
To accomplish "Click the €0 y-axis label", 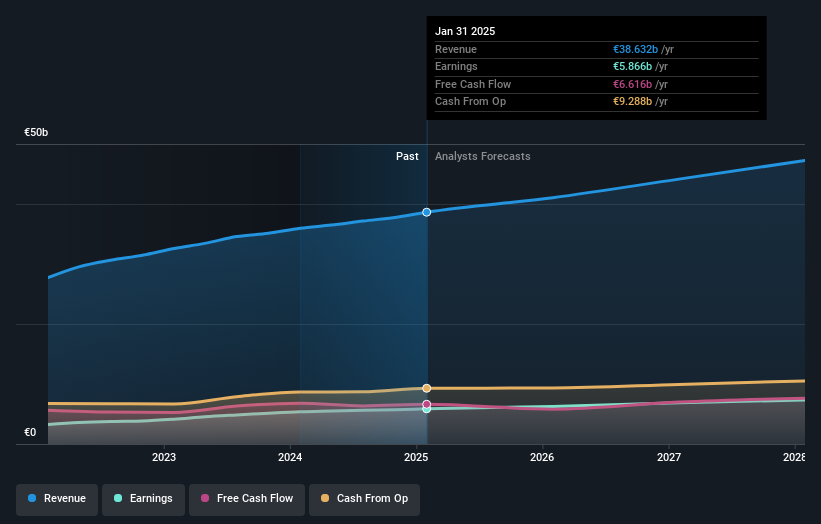I will point(30,432).
